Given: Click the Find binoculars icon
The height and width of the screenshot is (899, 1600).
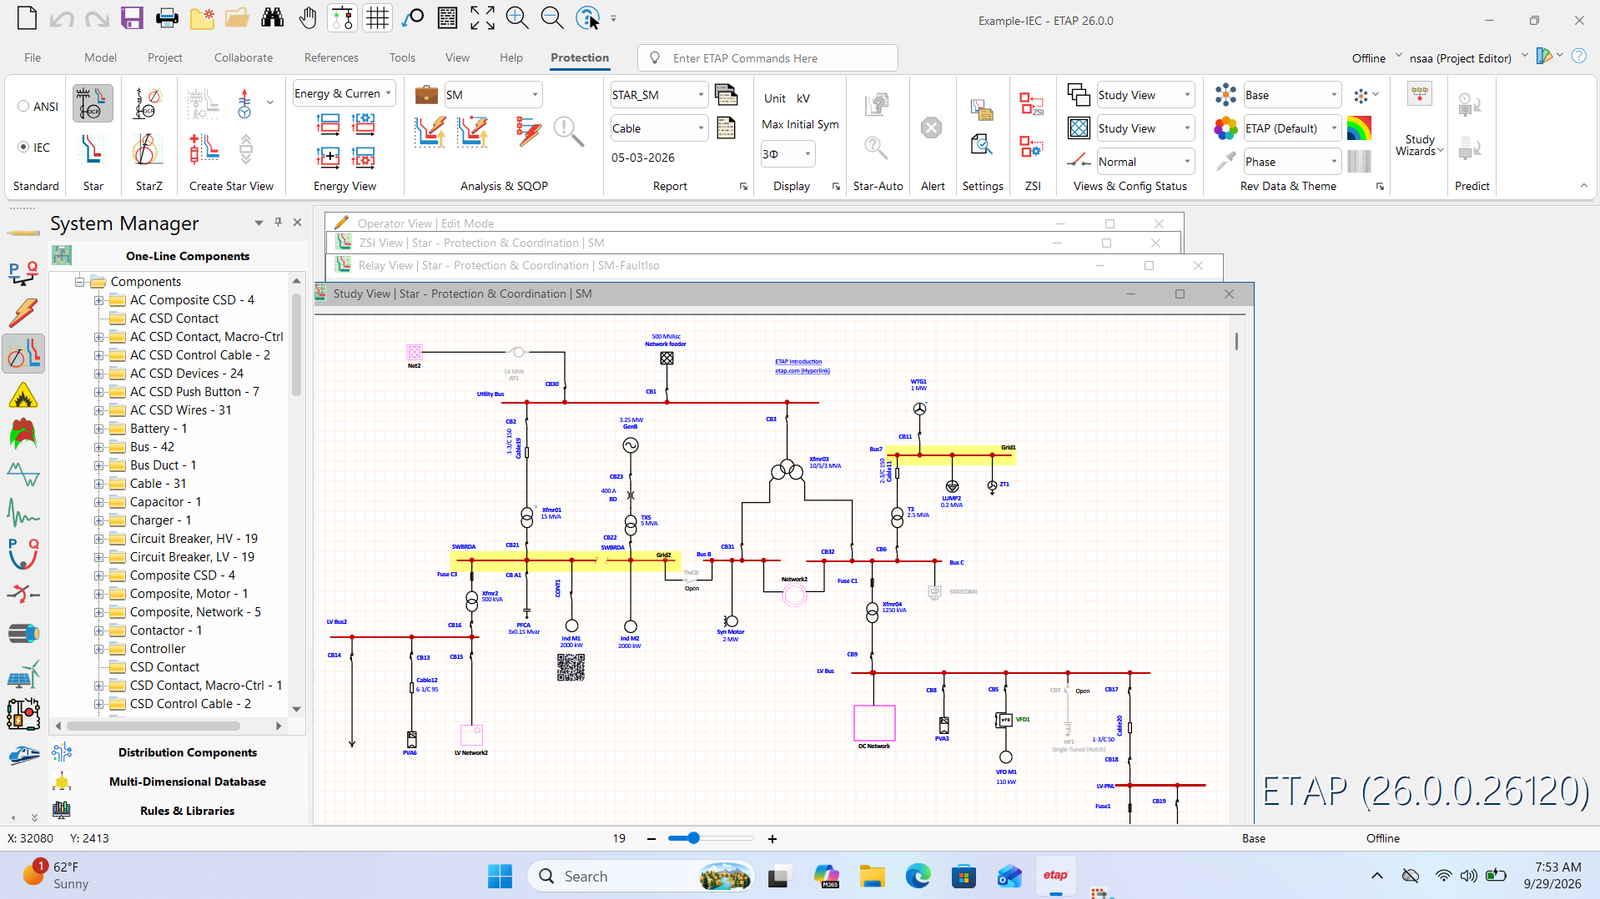Looking at the screenshot, I should (x=272, y=18).
